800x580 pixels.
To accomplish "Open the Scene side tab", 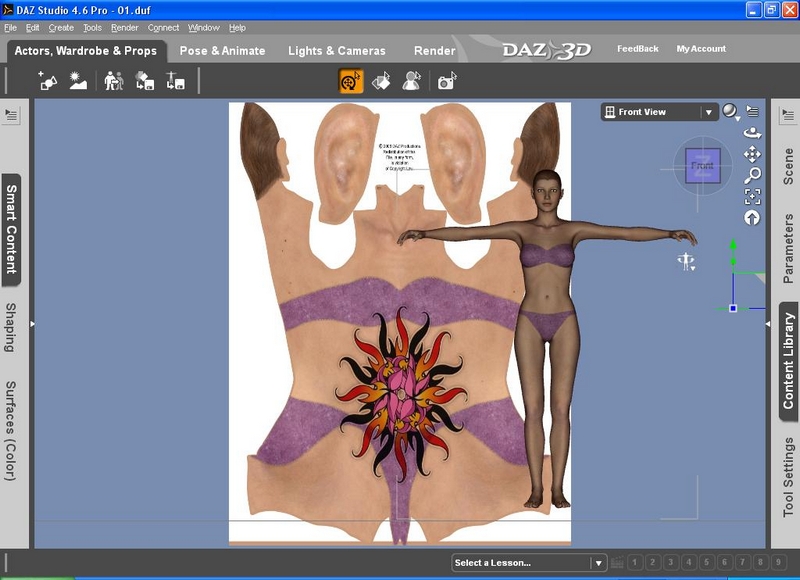I will point(788,166).
